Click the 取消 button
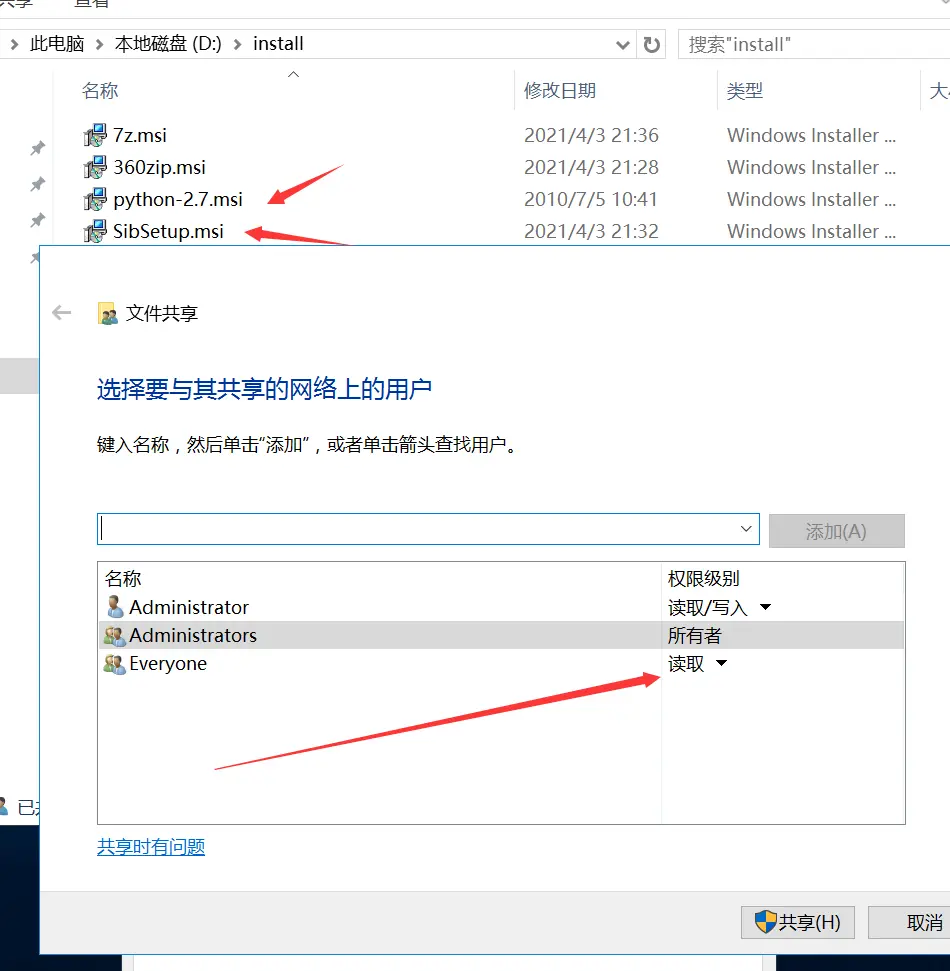This screenshot has width=950, height=971. pyautogui.click(x=910, y=923)
